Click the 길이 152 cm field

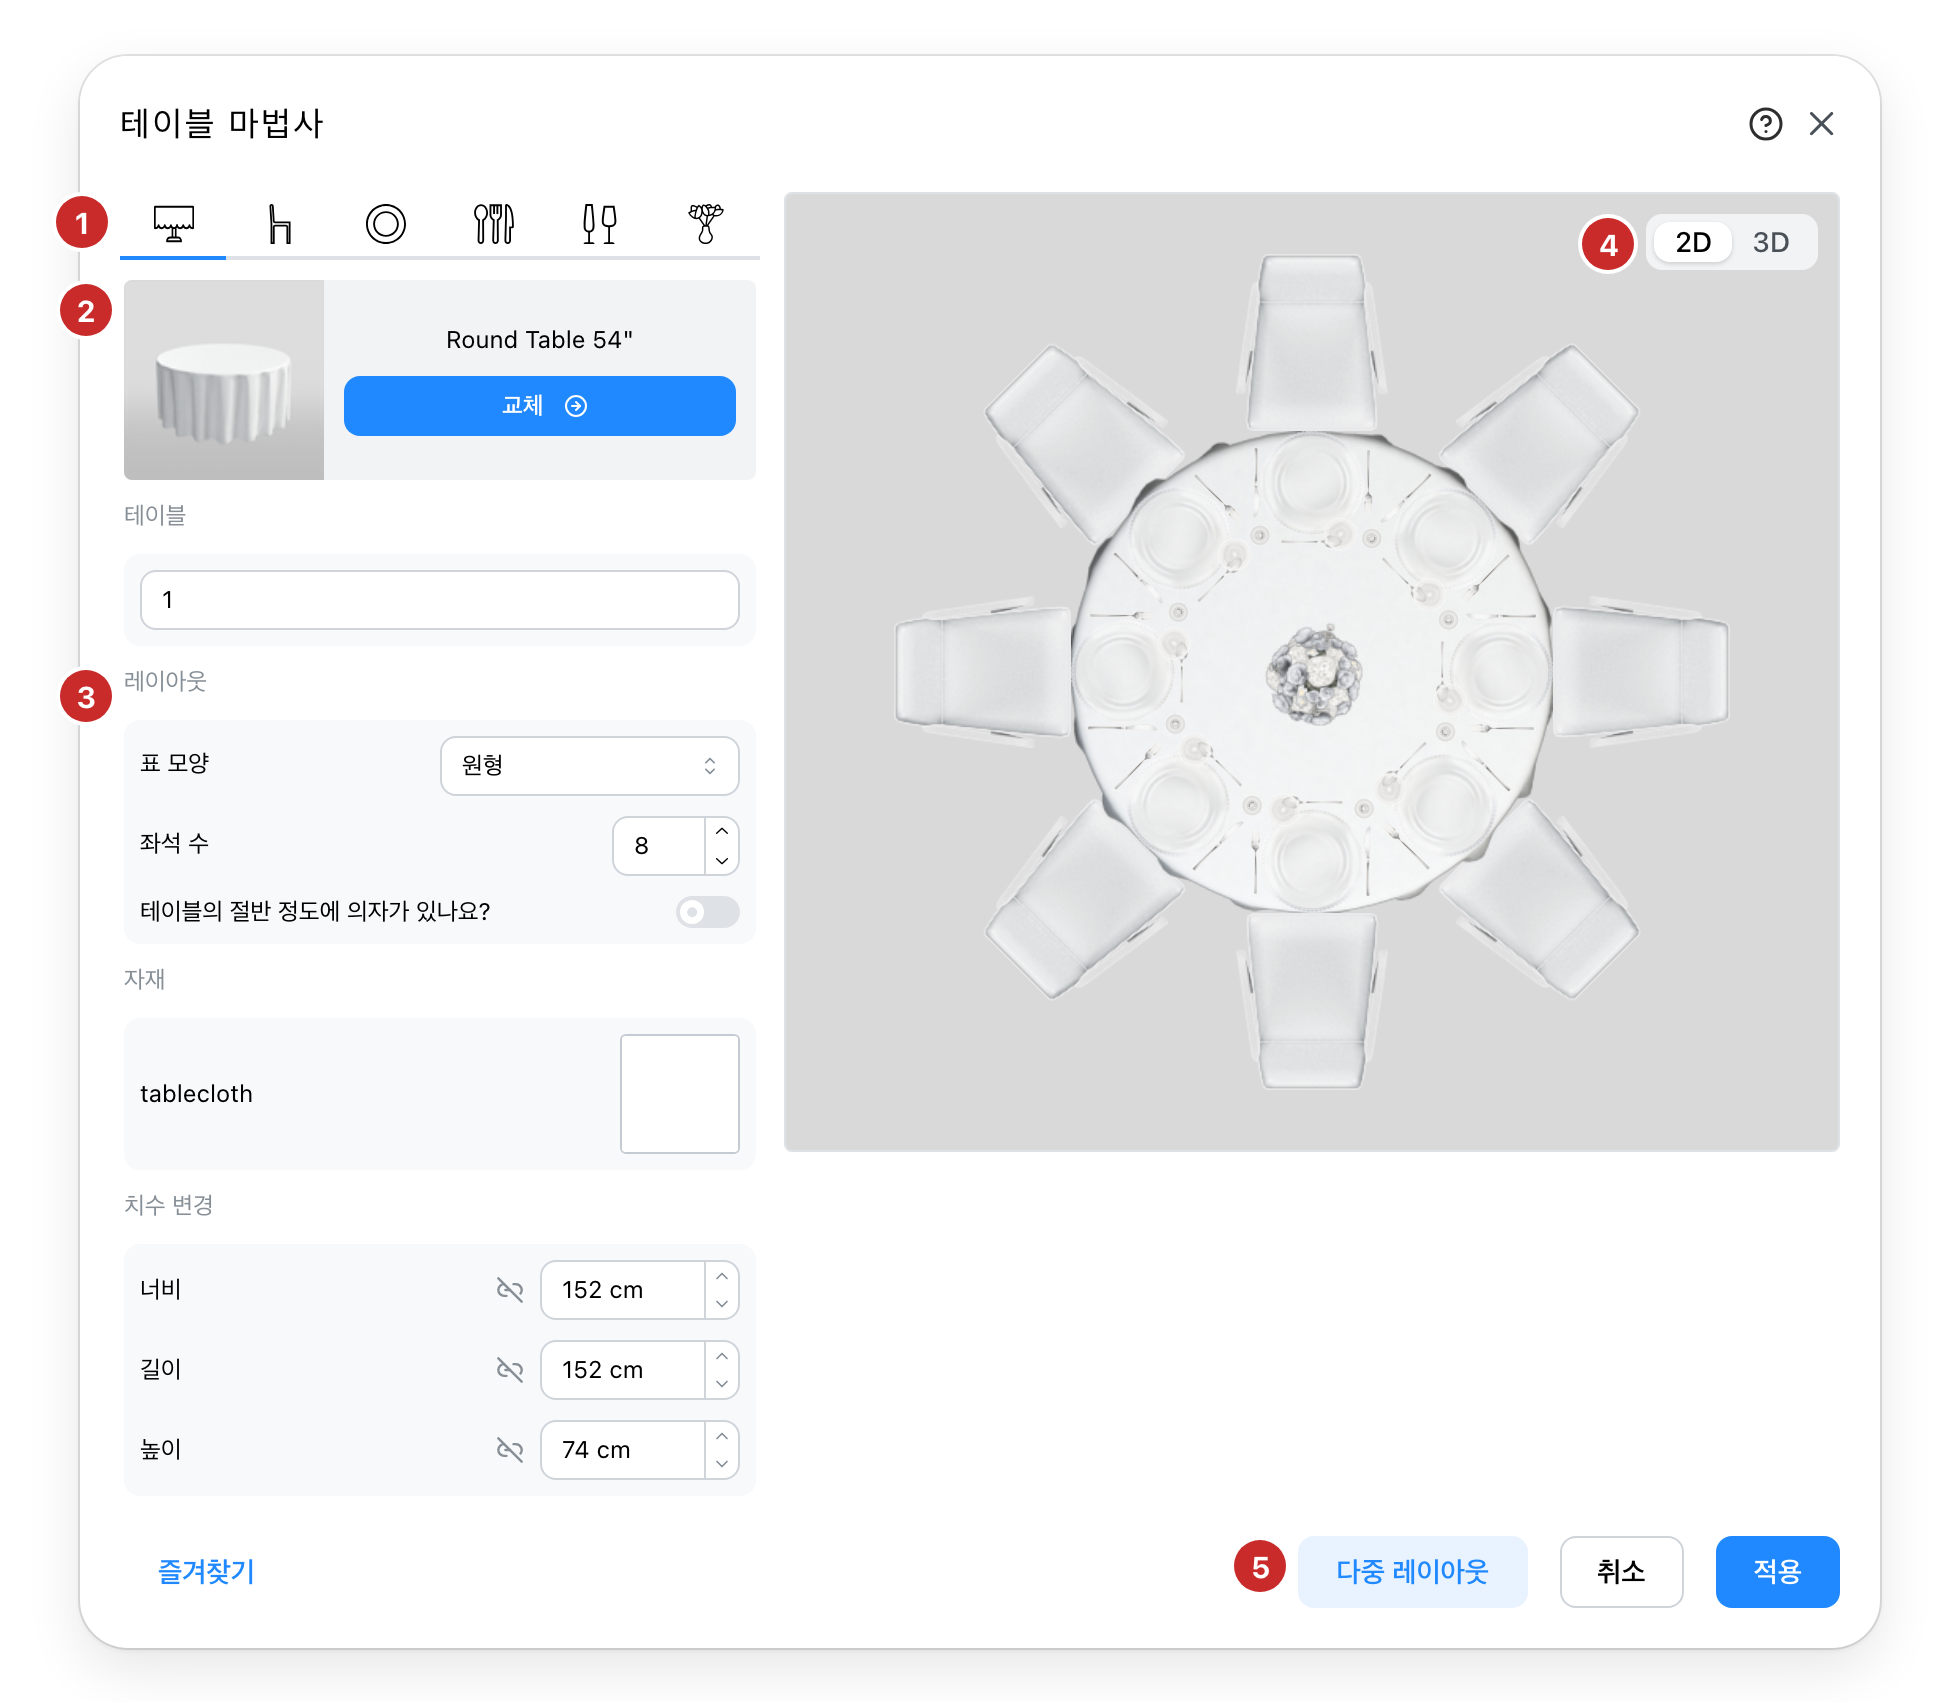[623, 1370]
